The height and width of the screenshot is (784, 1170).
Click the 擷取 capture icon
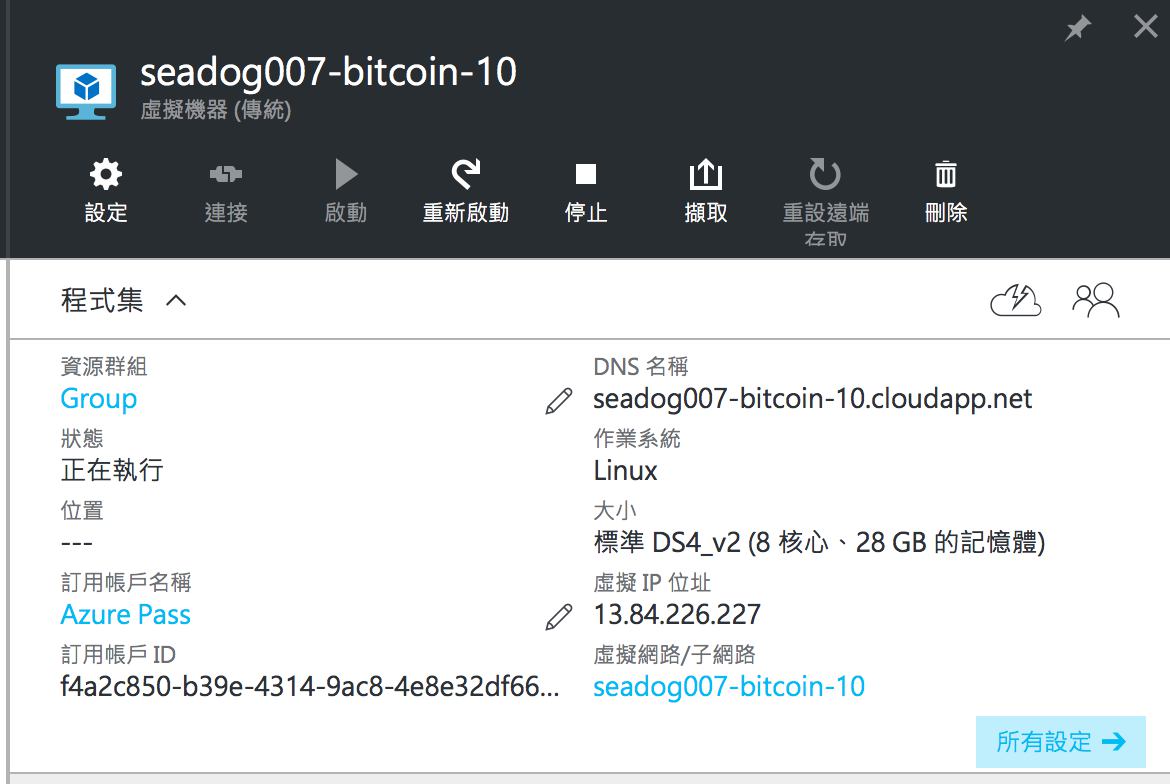point(705,174)
